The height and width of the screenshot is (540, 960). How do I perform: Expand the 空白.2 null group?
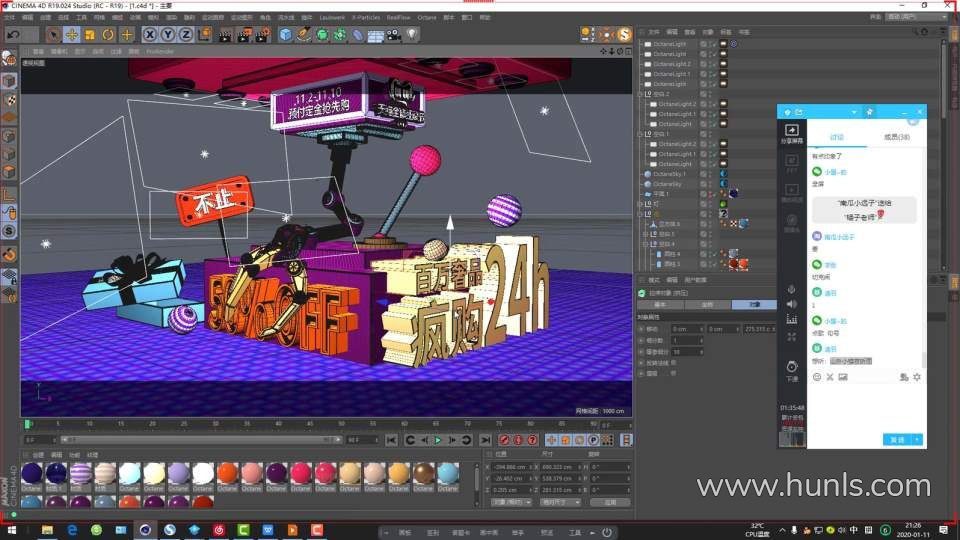pos(642,94)
